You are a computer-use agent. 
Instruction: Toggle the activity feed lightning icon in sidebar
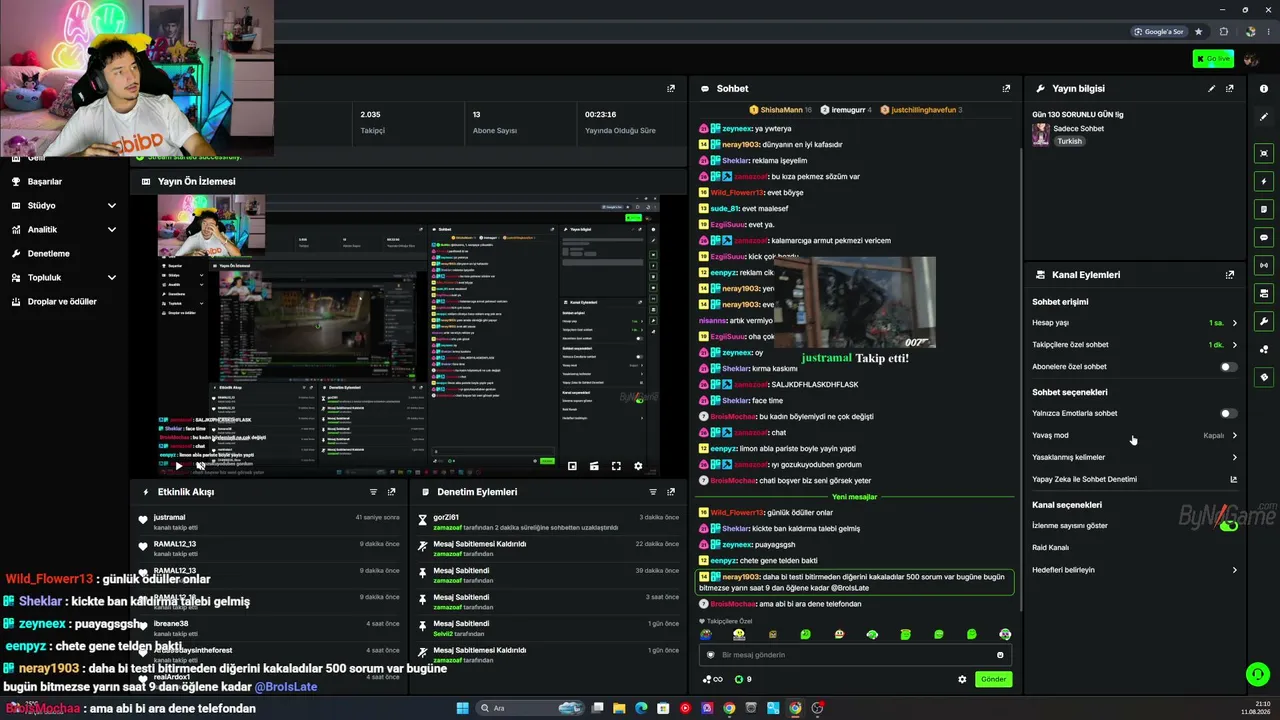coord(1264,181)
